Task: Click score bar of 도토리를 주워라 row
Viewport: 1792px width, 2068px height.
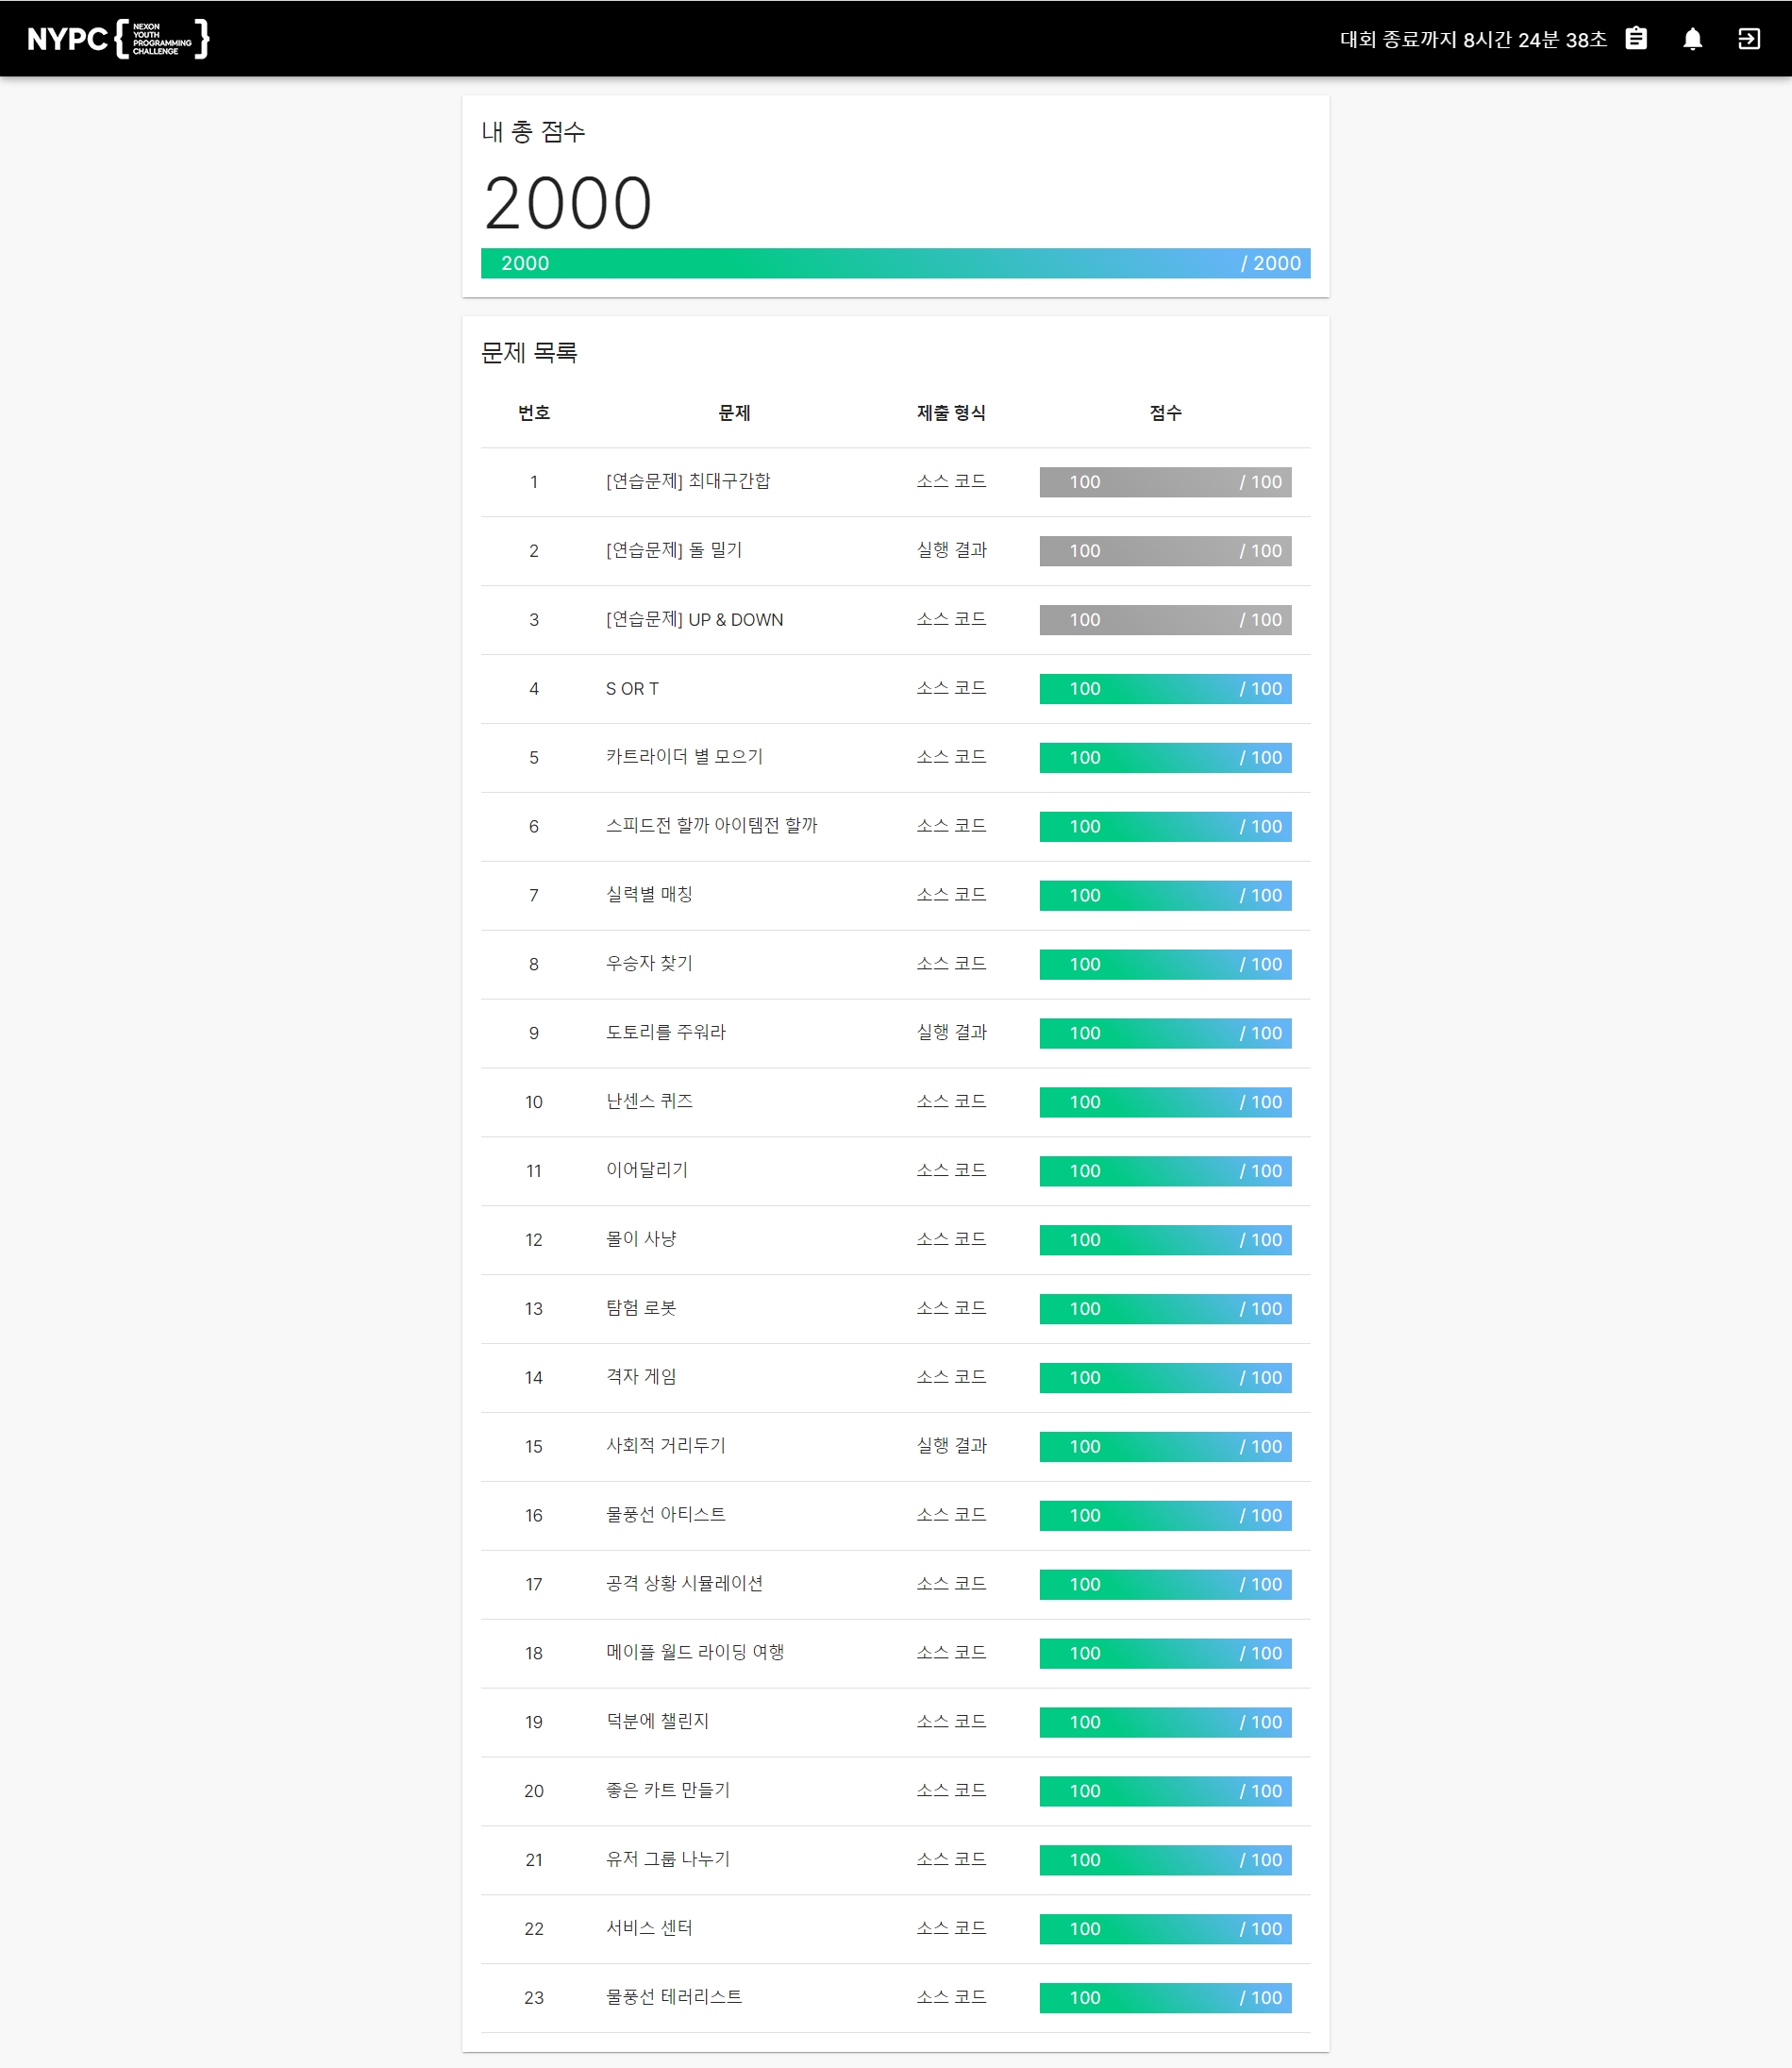Action: tap(1165, 1034)
